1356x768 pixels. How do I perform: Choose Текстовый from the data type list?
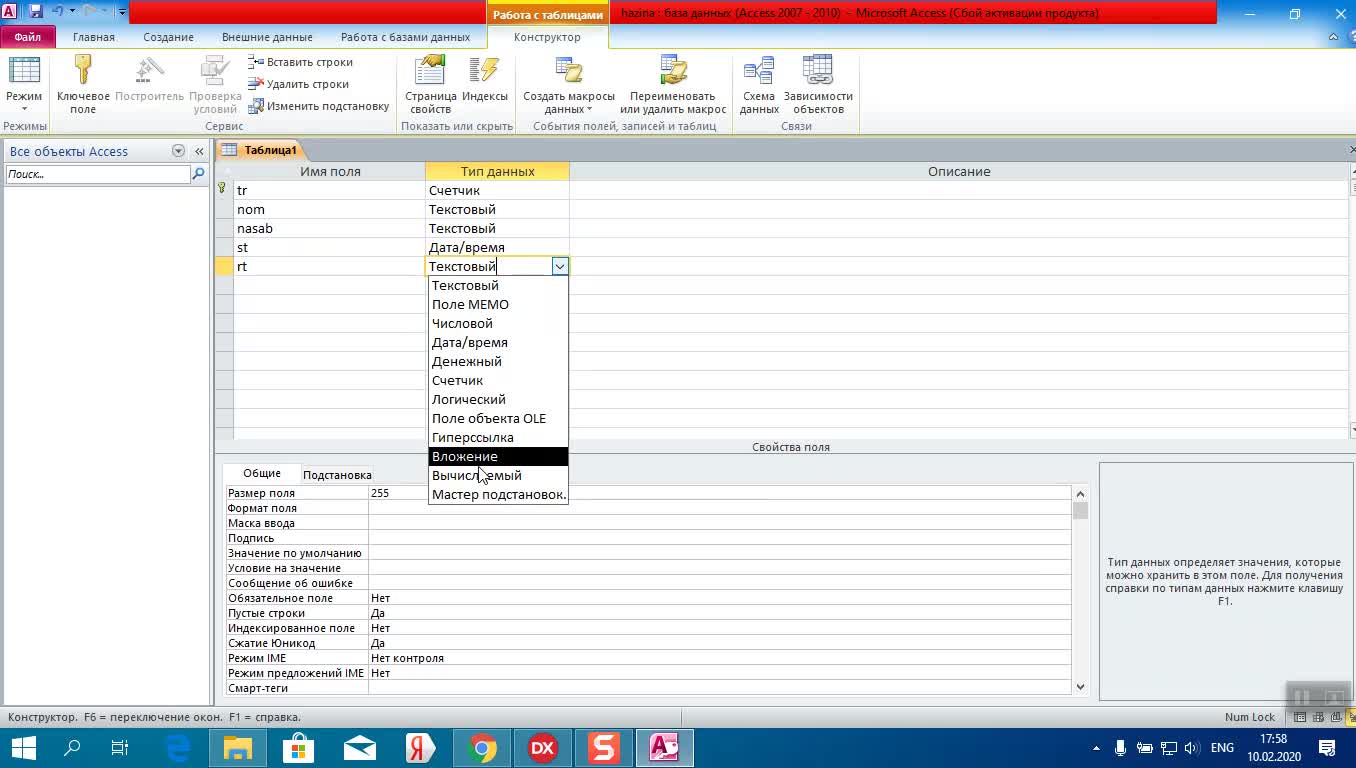click(498, 285)
